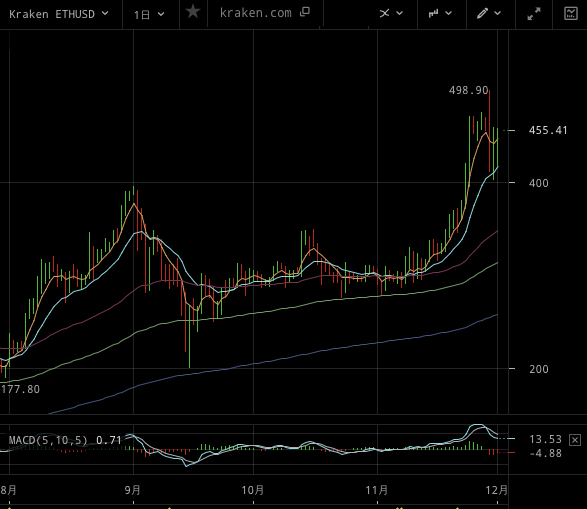Open the chart type bar icon
The image size is (587, 509).
coord(434,14)
